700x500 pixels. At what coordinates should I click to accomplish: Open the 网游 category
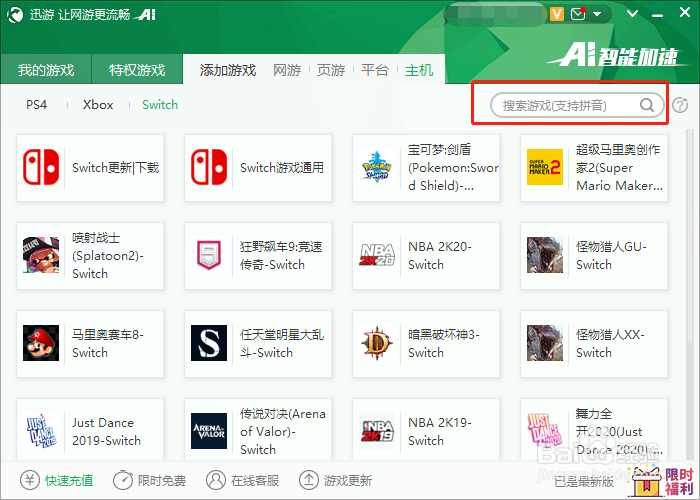(x=287, y=70)
